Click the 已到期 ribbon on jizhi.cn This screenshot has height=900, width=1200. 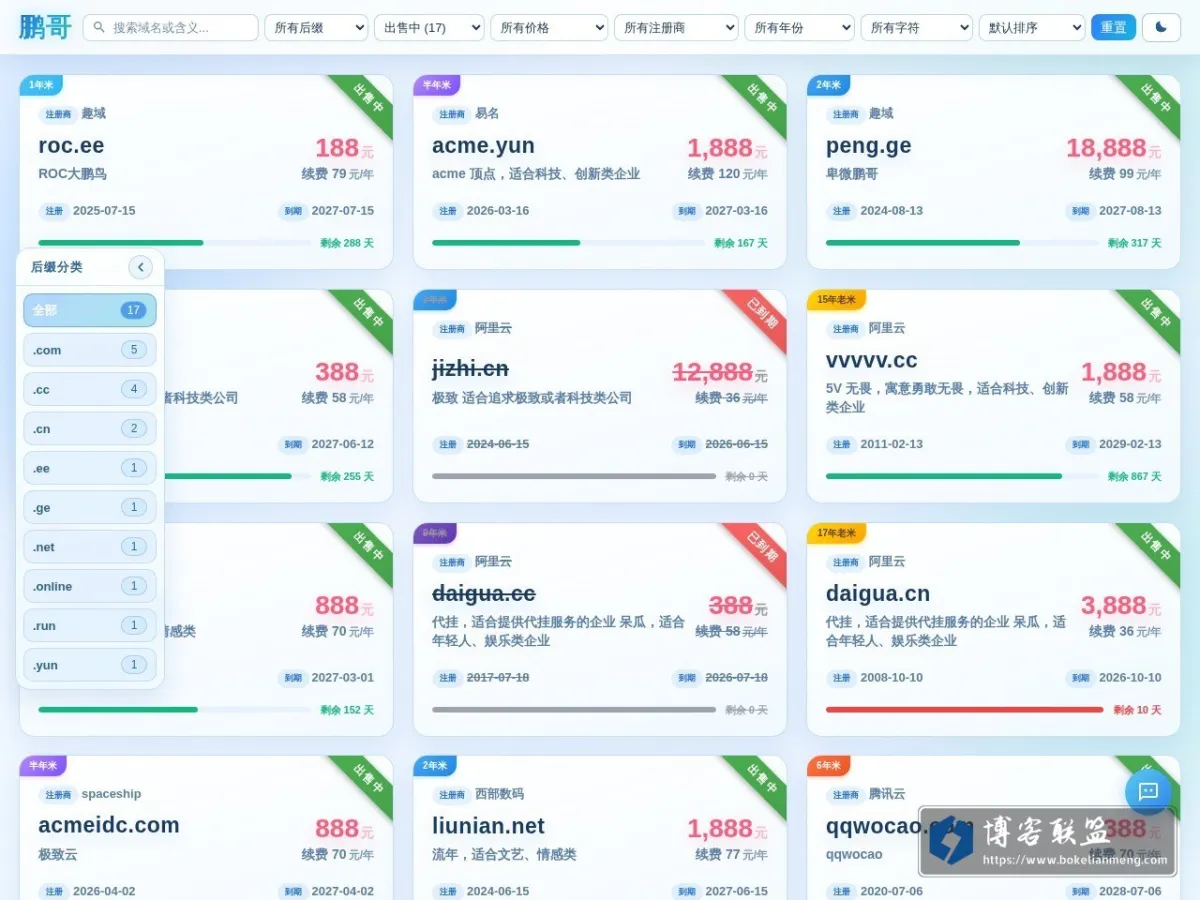click(x=761, y=315)
